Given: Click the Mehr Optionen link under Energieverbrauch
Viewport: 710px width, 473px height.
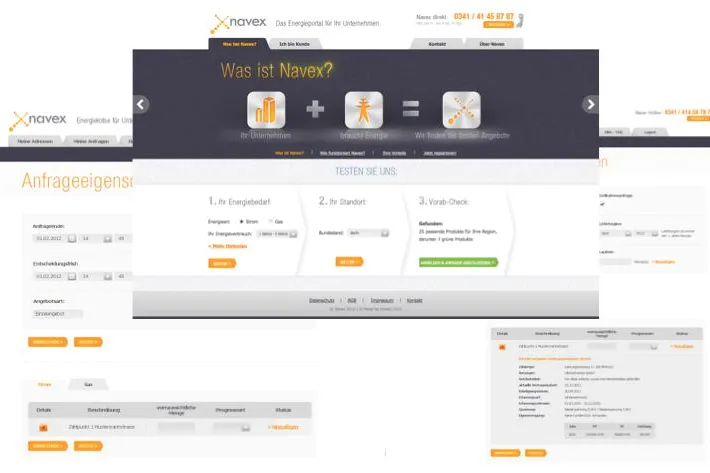Looking at the screenshot, I should [228, 246].
